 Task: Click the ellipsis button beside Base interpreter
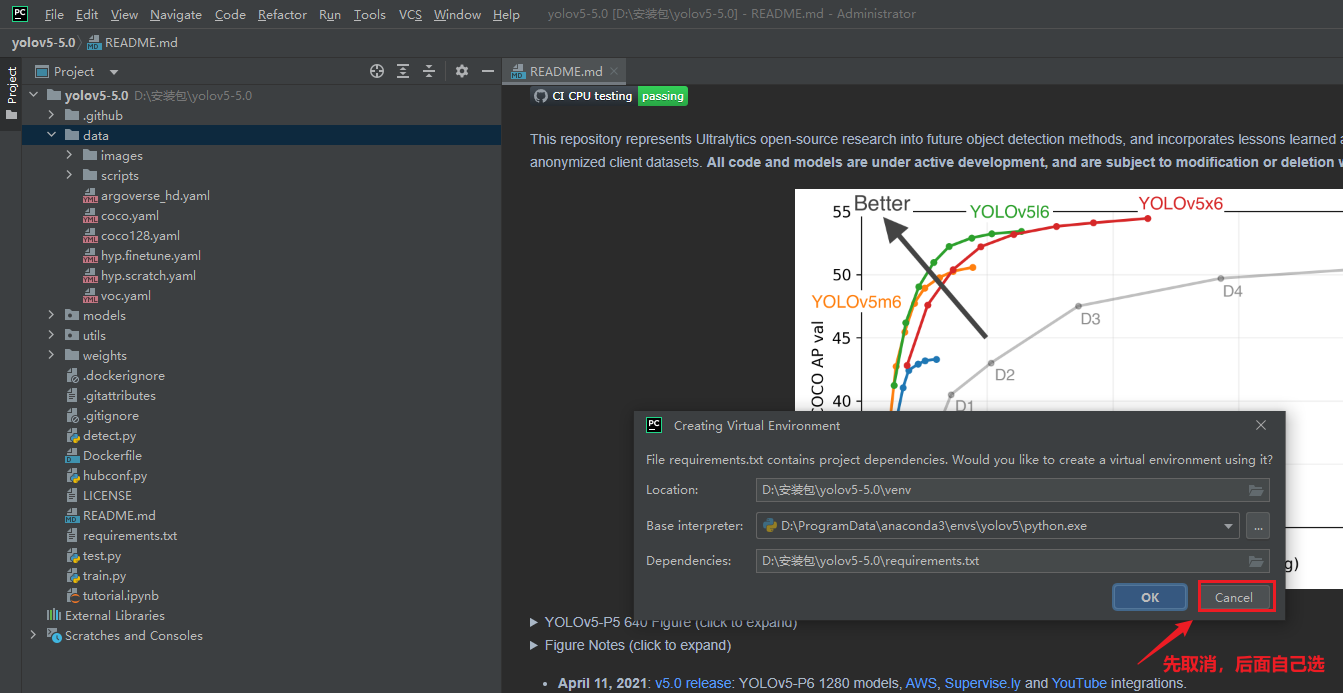coord(1258,525)
